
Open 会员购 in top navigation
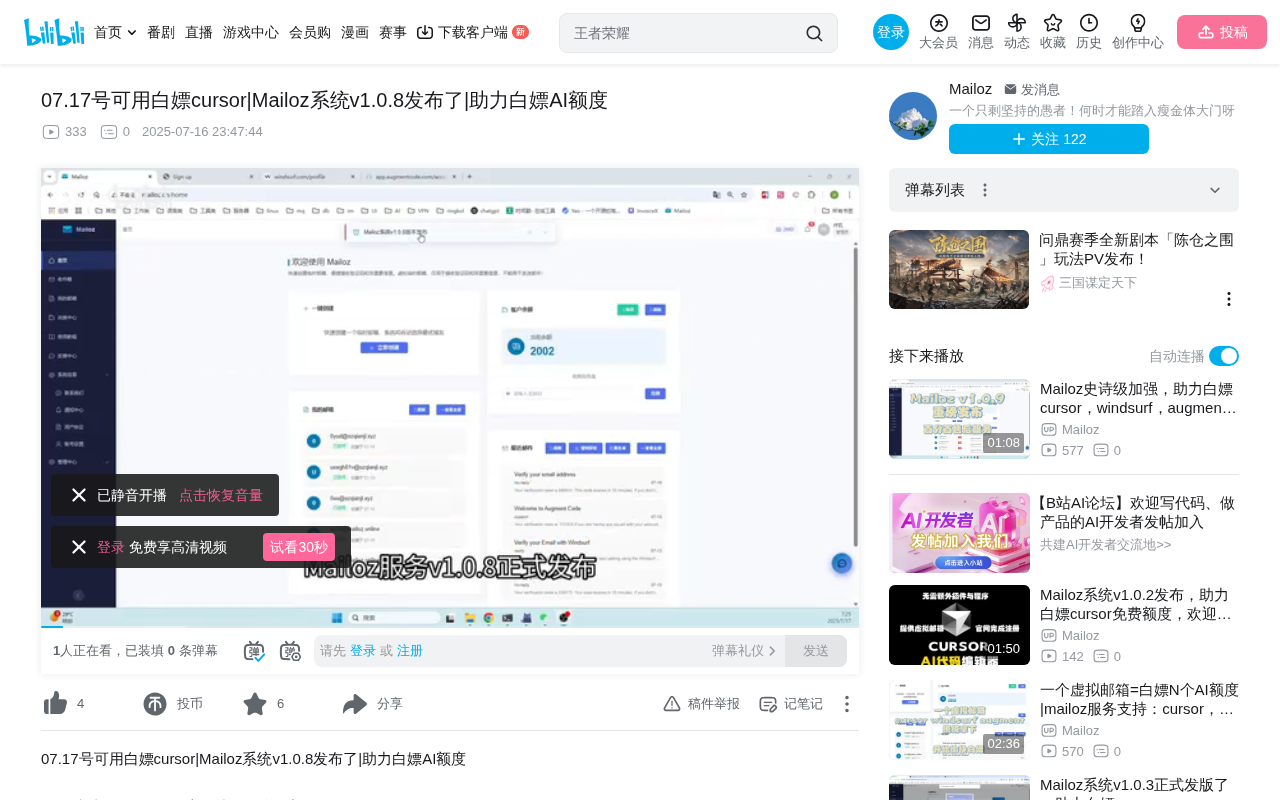[310, 32]
